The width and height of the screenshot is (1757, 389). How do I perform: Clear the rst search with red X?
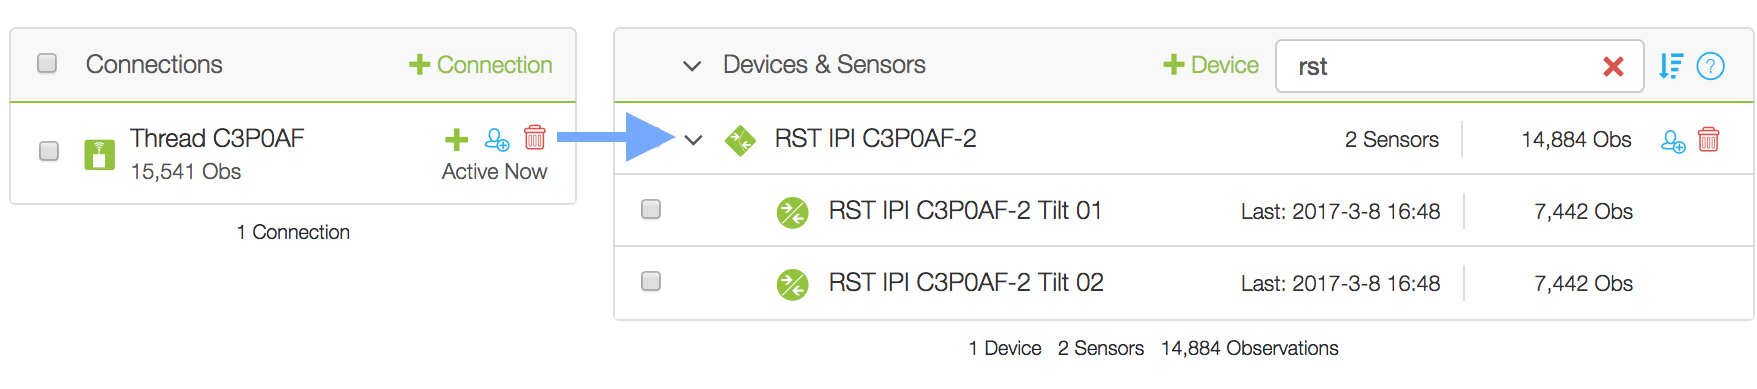[x=1613, y=66]
